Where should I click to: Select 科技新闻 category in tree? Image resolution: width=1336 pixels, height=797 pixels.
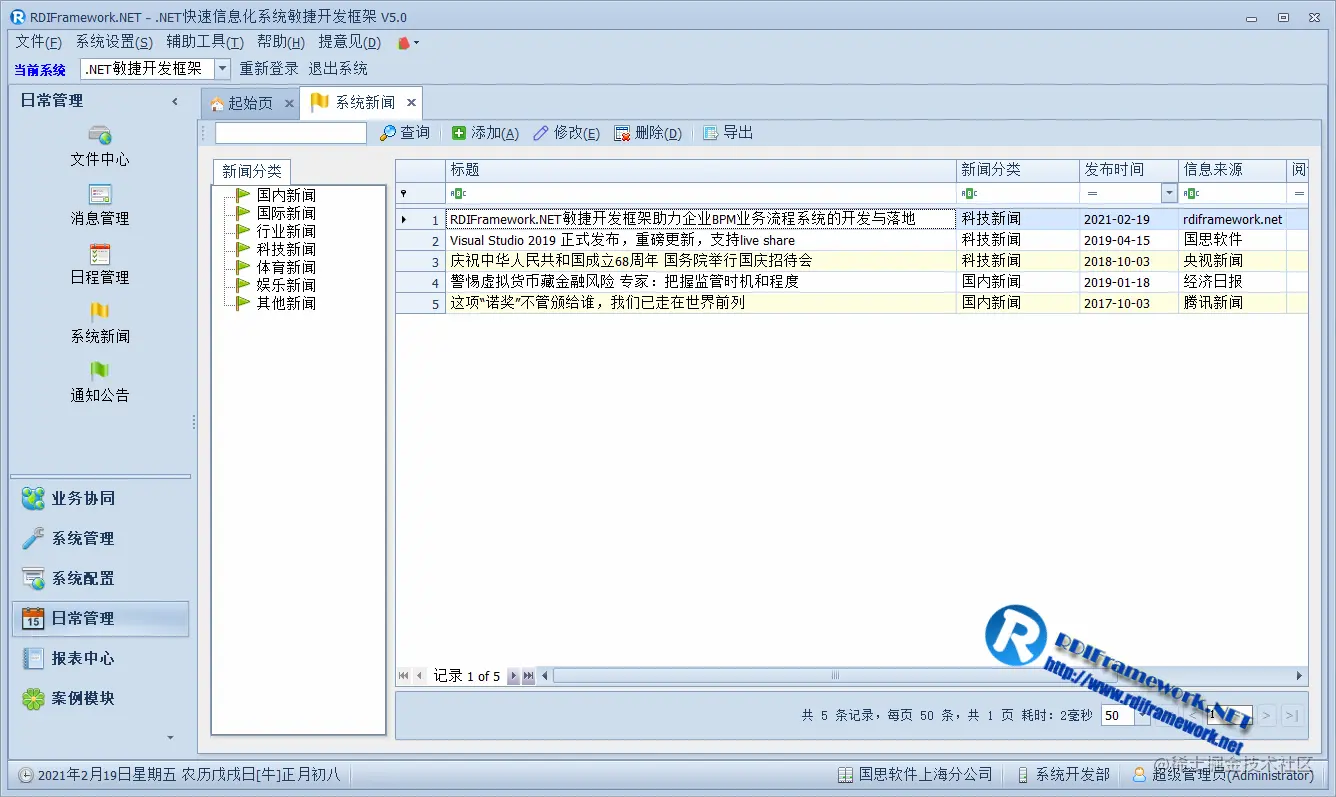coord(286,249)
